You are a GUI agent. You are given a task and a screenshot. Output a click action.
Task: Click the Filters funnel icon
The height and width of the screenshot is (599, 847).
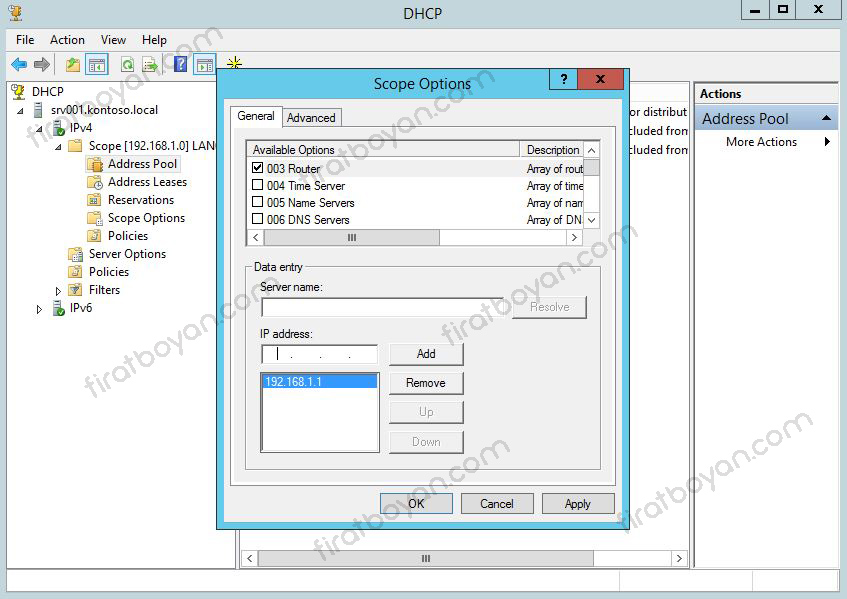pos(75,290)
